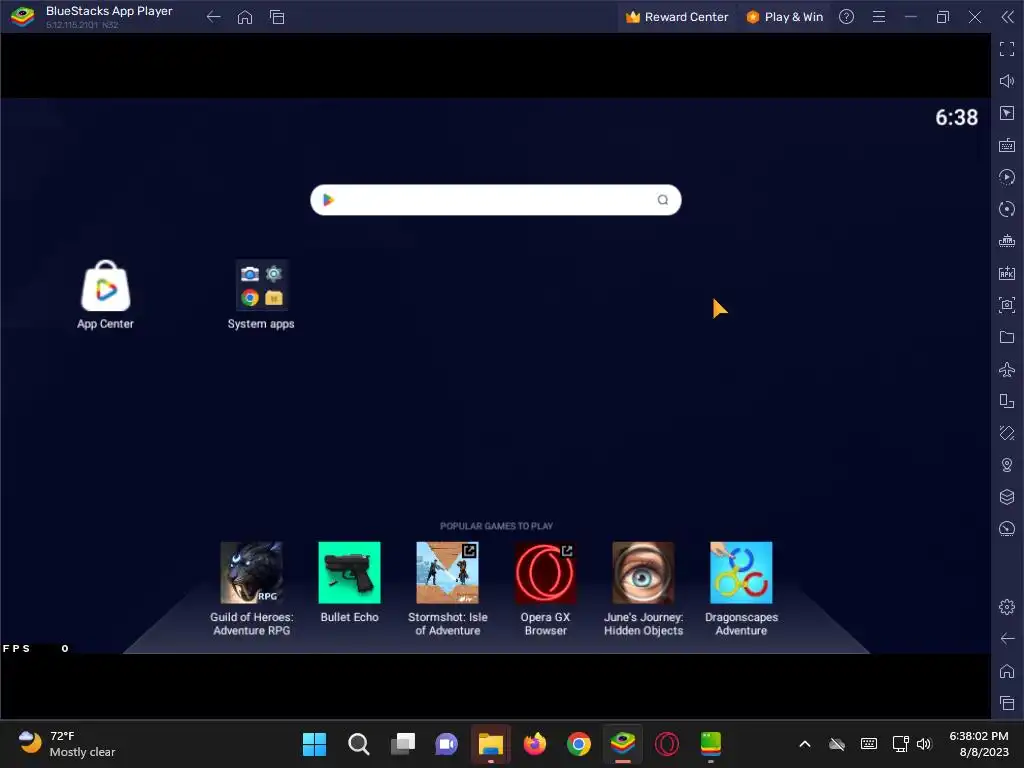Open the Windows Start menu
The image size is (1024, 768).
(x=314, y=744)
